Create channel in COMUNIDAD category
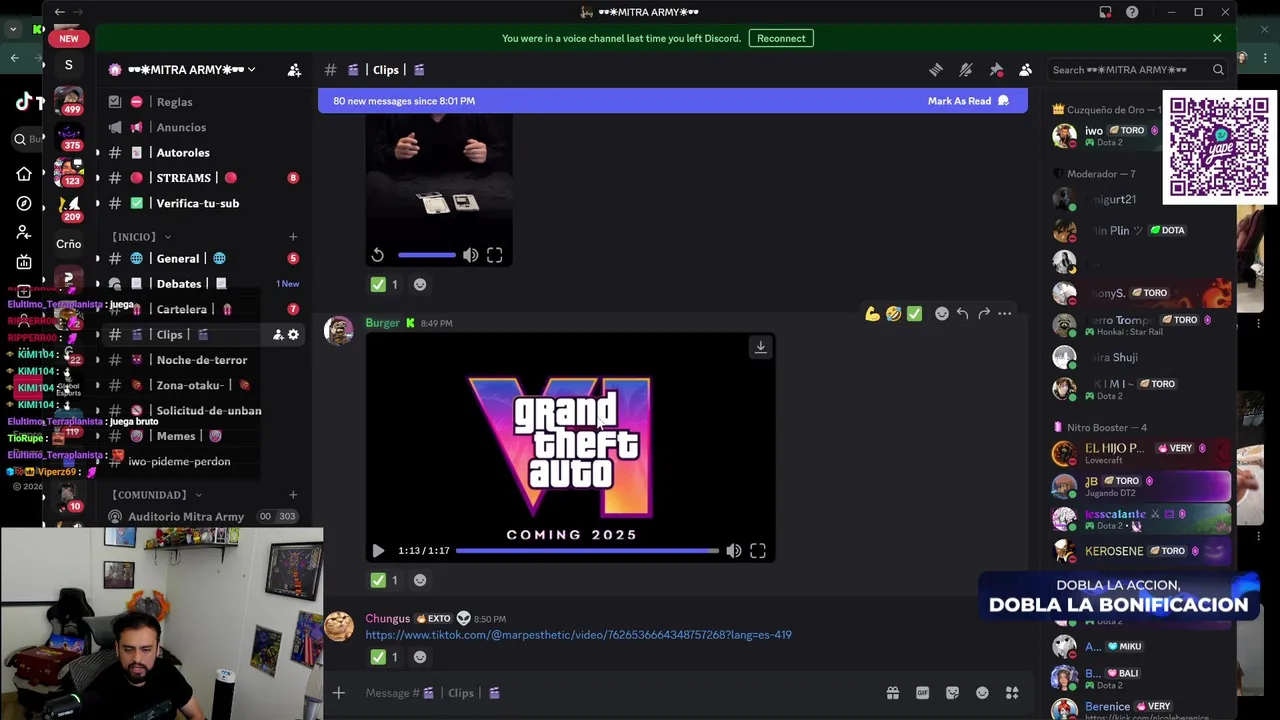Viewport: 1280px width, 720px height. pyautogui.click(x=293, y=495)
